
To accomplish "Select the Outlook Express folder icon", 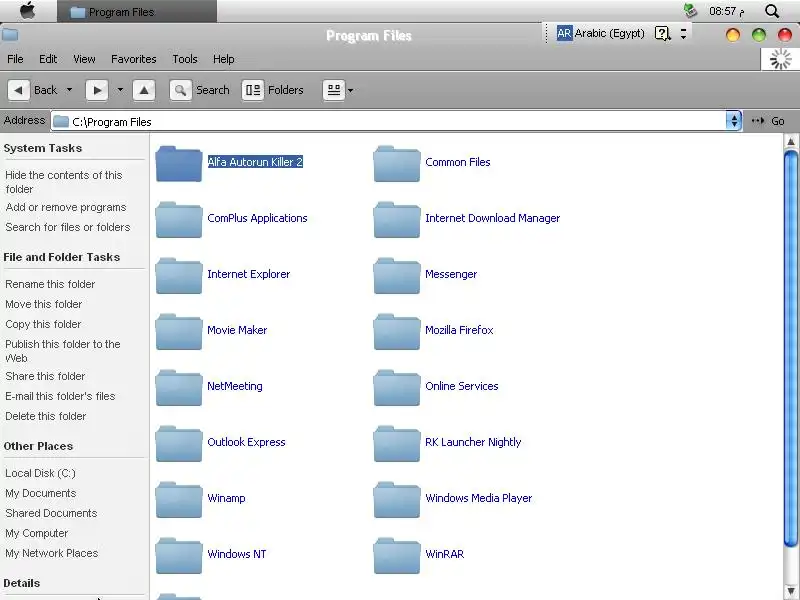I will point(179,444).
